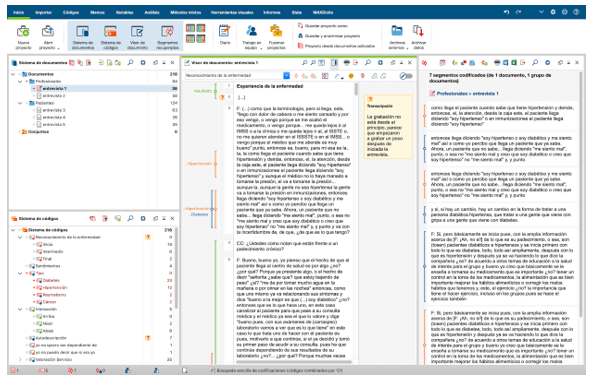Screen dimensions: 591x382
Task: Click settings gear in Sistema de documentos panel
Action: coord(143,63)
